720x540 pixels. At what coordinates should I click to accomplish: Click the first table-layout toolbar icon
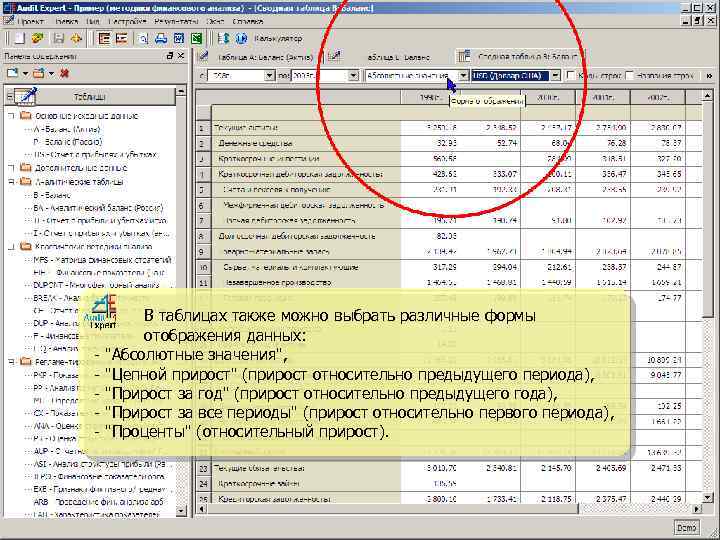click(x=104, y=39)
